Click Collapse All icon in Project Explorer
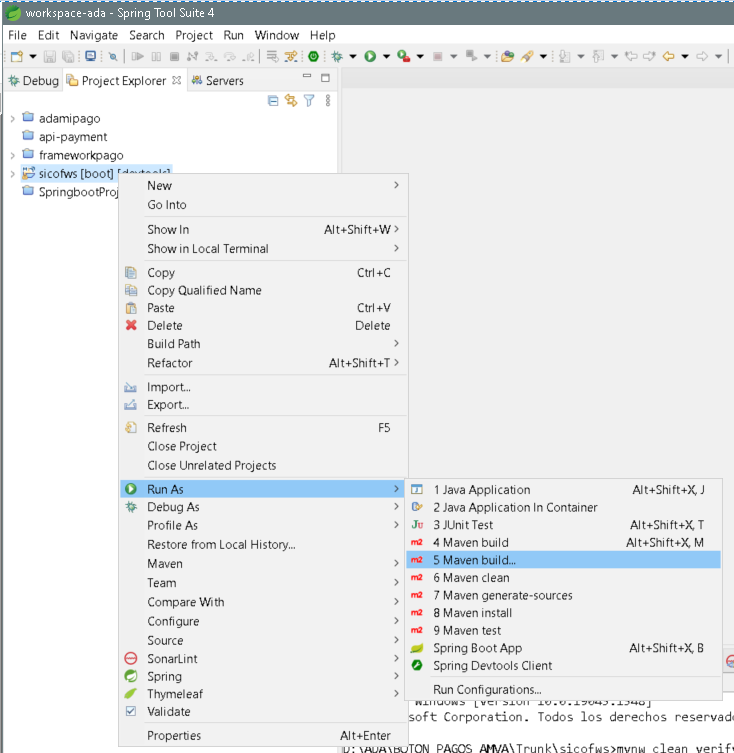The height and width of the screenshot is (753, 734). [x=273, y=101]
